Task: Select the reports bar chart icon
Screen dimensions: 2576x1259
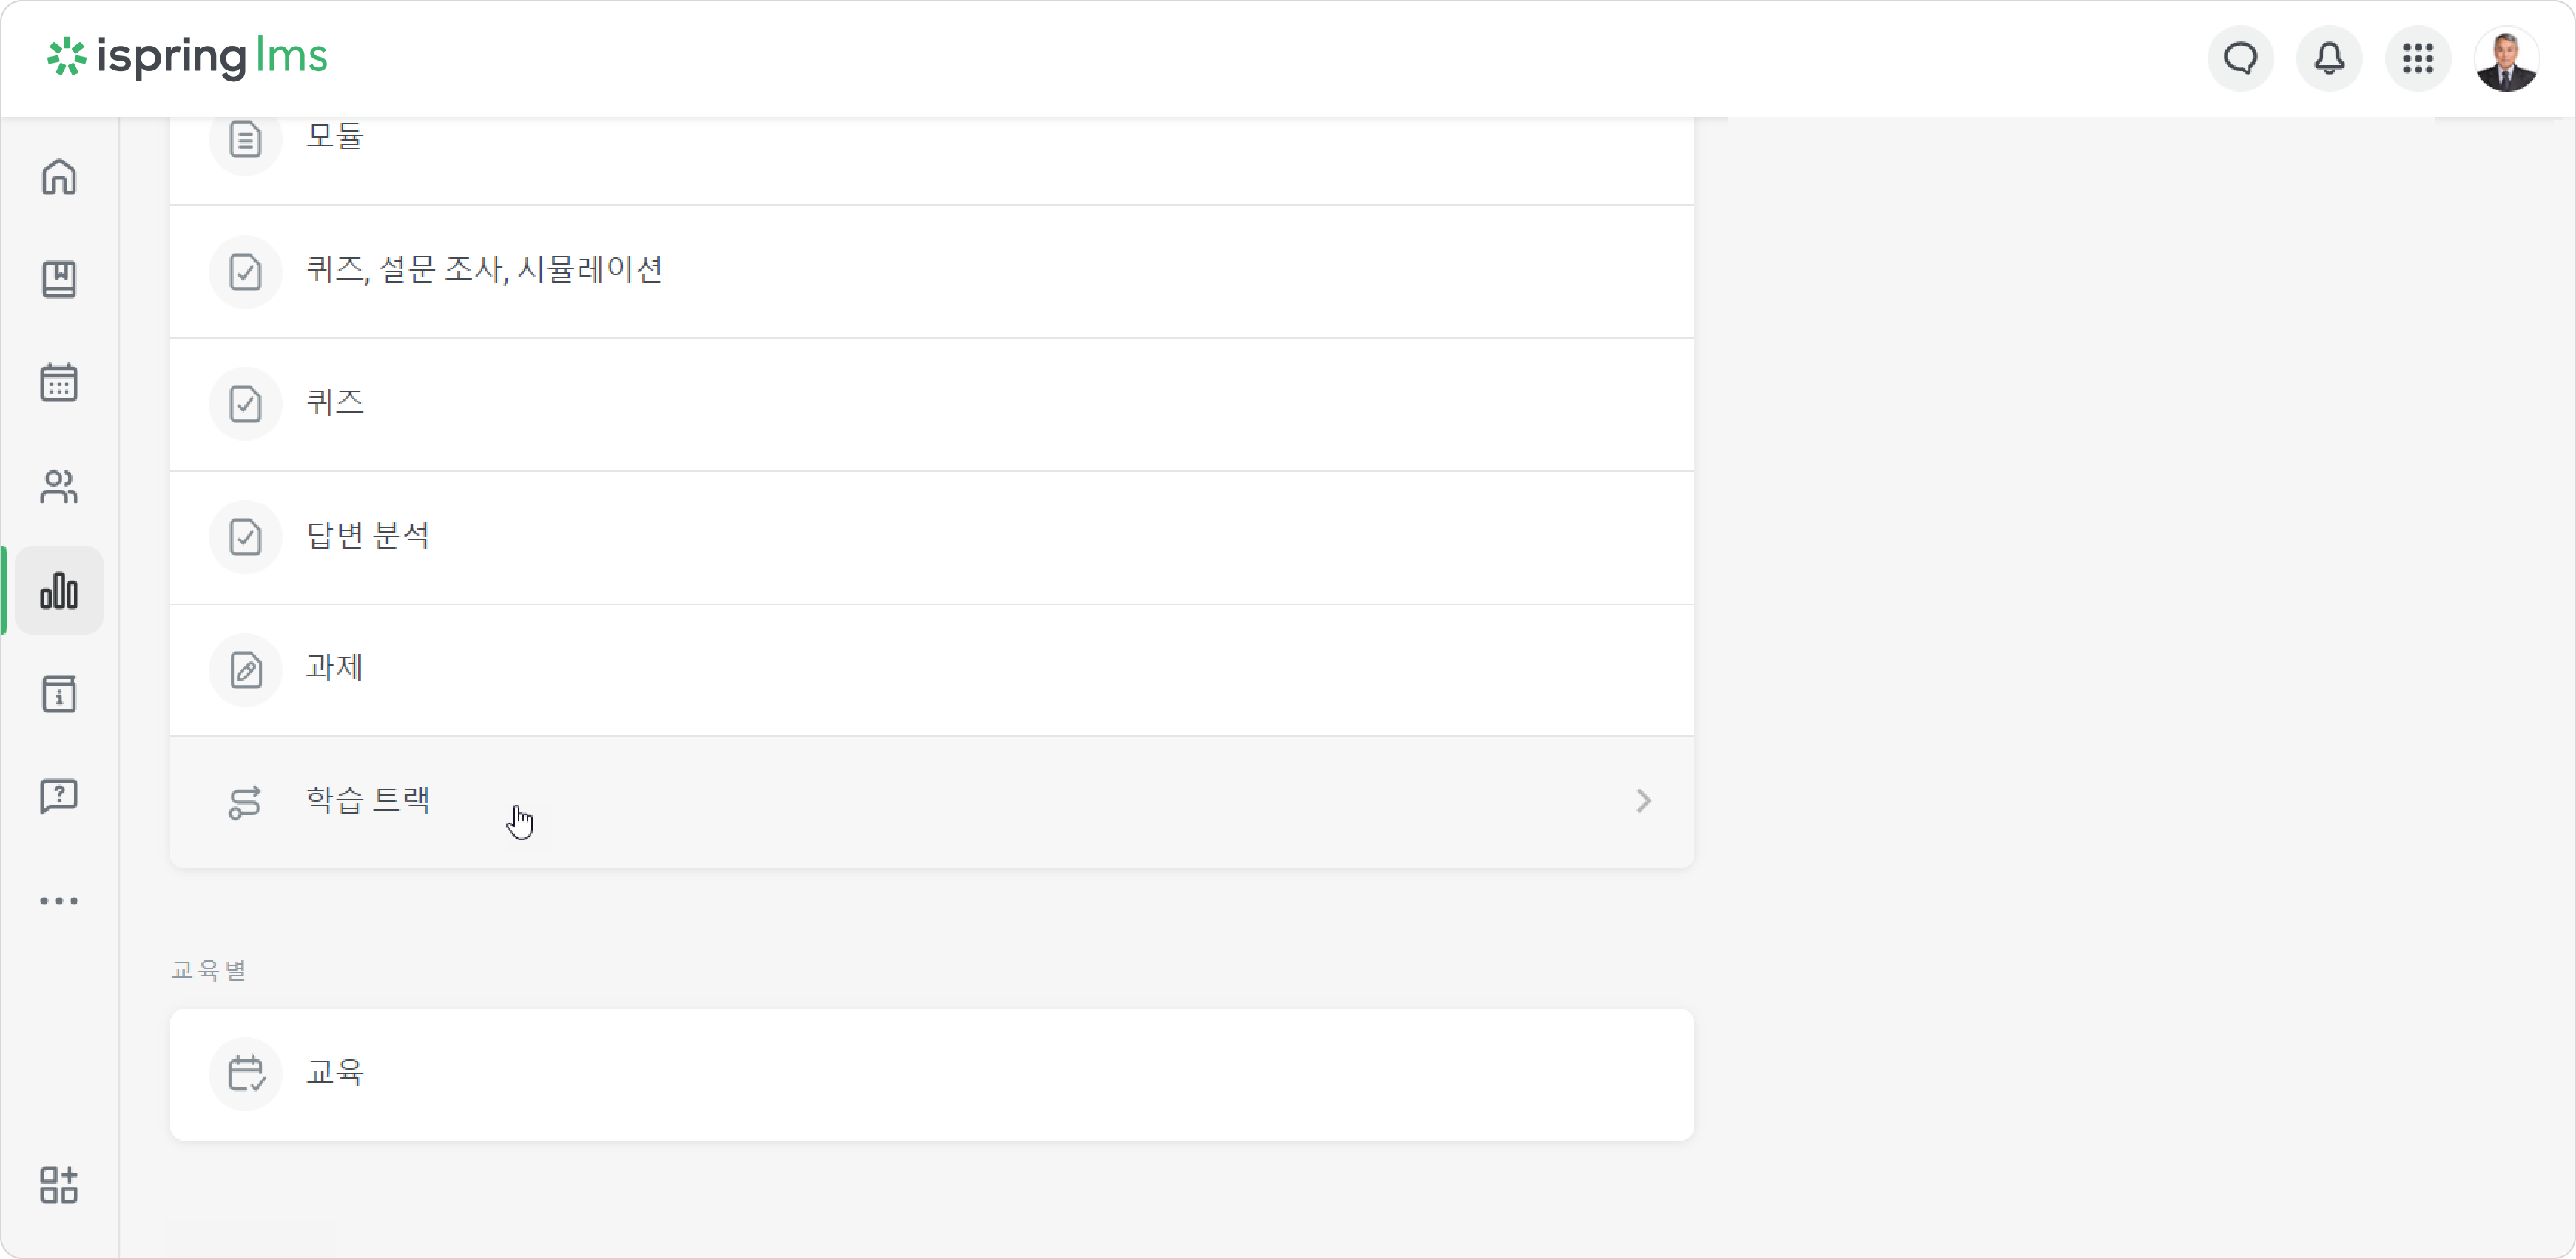Action: point(59,590)
